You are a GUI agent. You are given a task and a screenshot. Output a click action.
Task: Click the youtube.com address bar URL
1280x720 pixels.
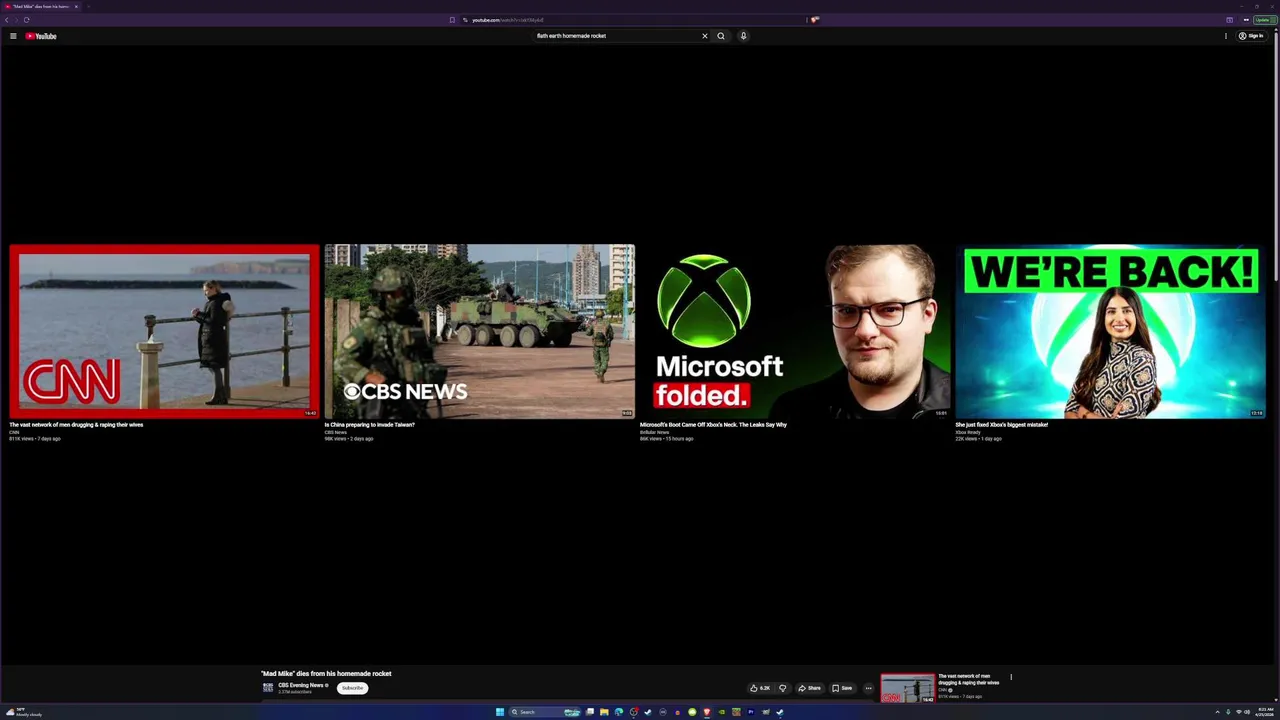(507, 20)
